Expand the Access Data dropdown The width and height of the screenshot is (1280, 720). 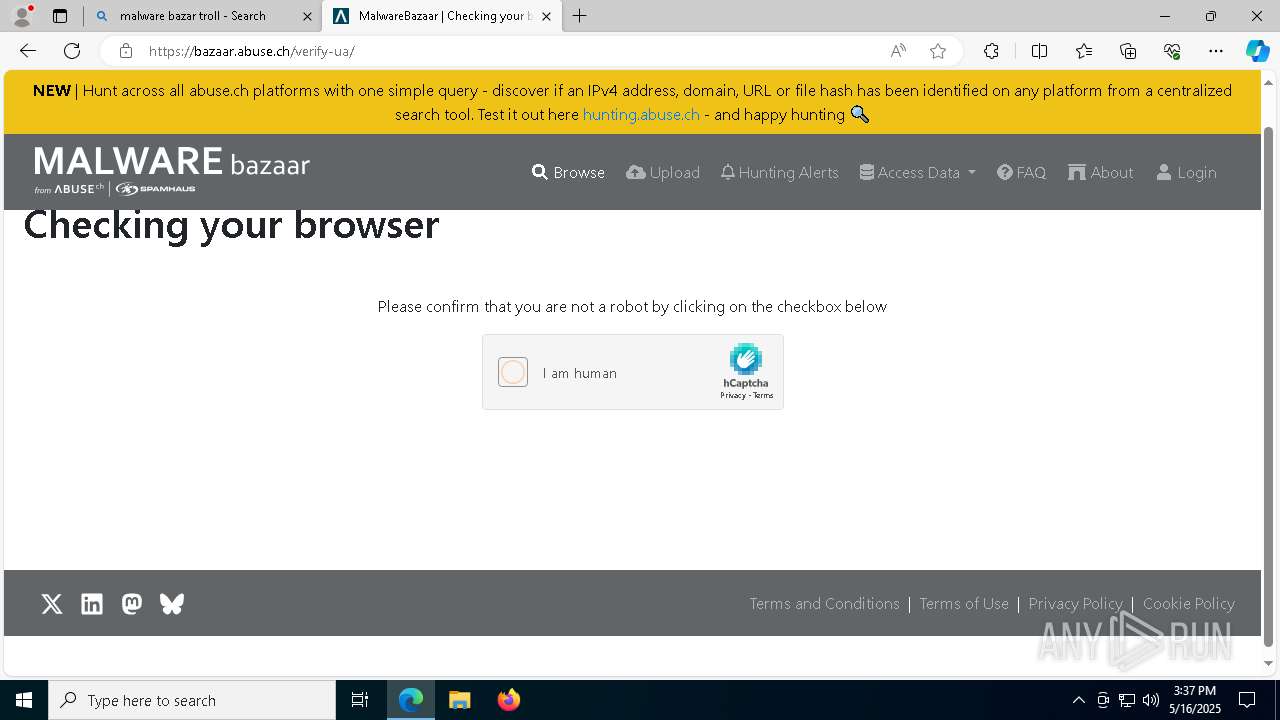918,172
